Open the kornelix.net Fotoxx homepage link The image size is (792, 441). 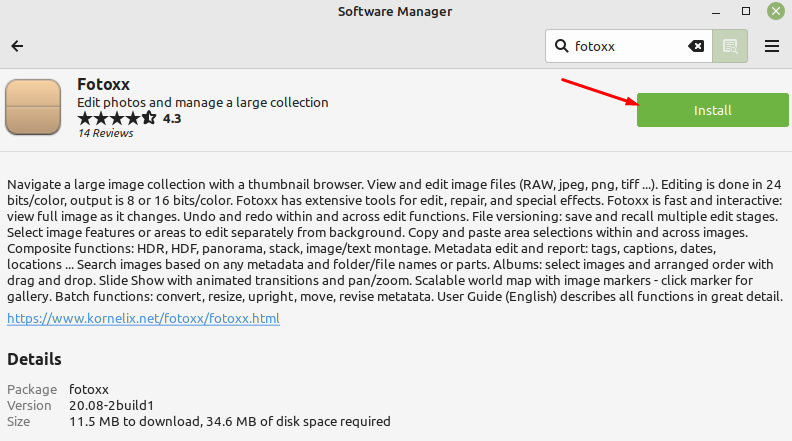point(143,318)
